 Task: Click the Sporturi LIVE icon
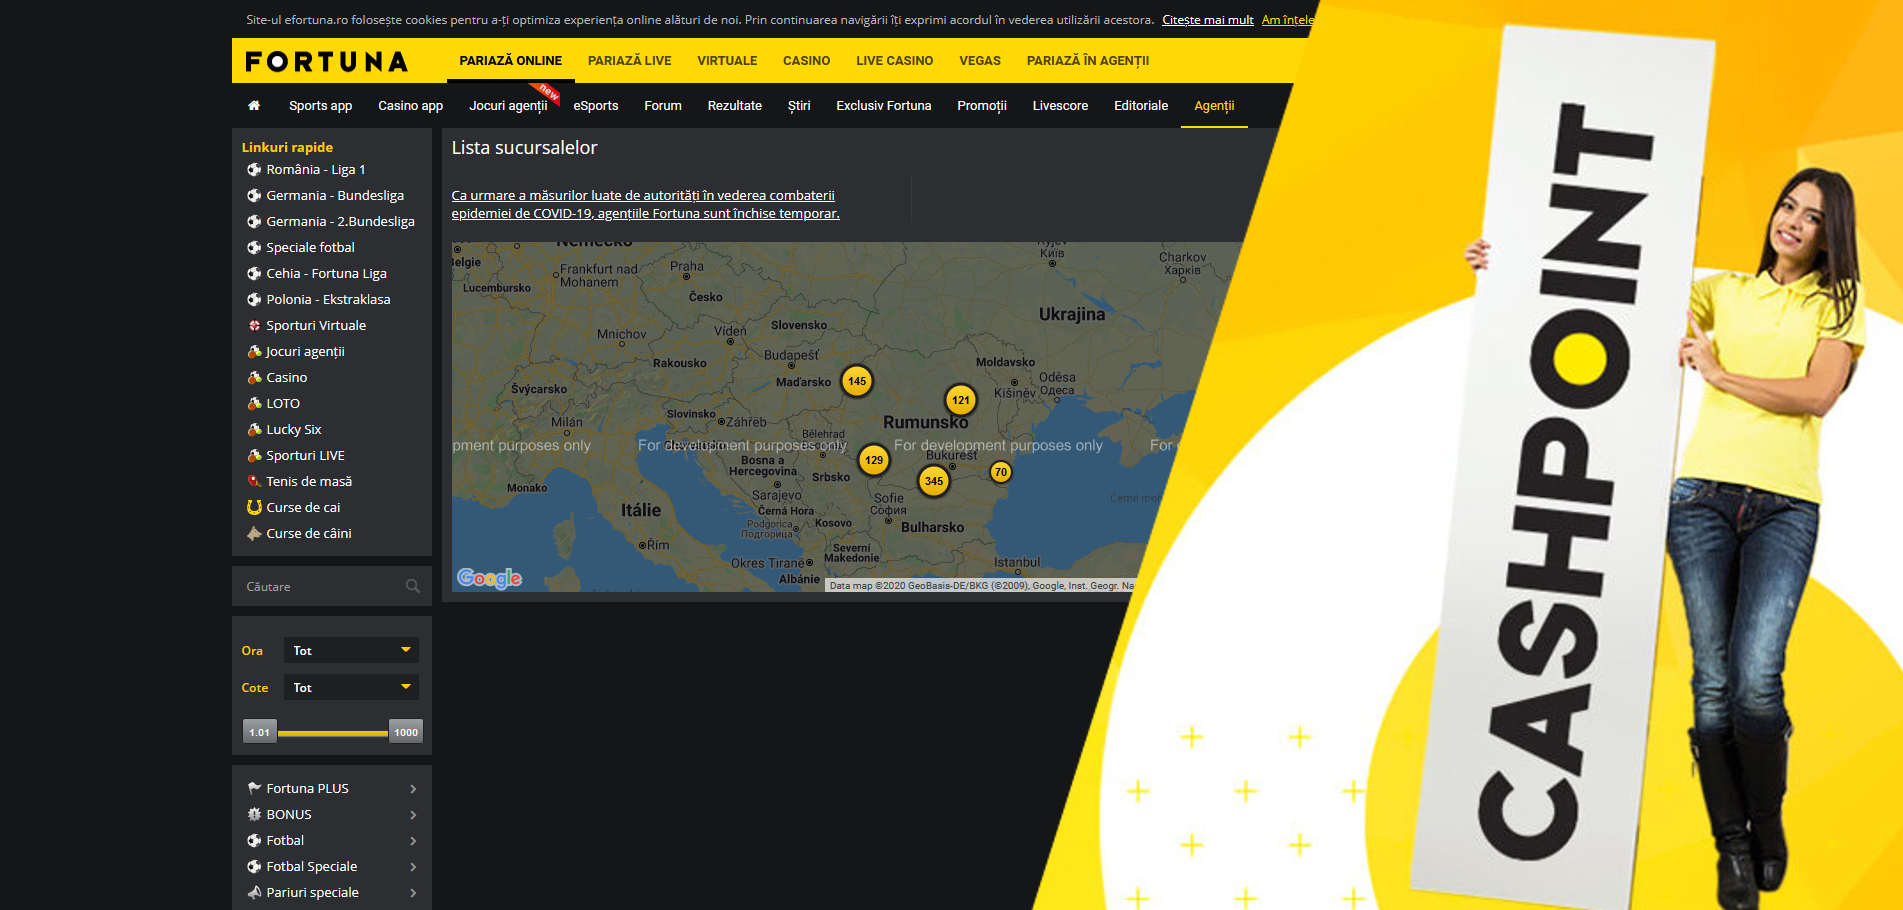[254, 456]
